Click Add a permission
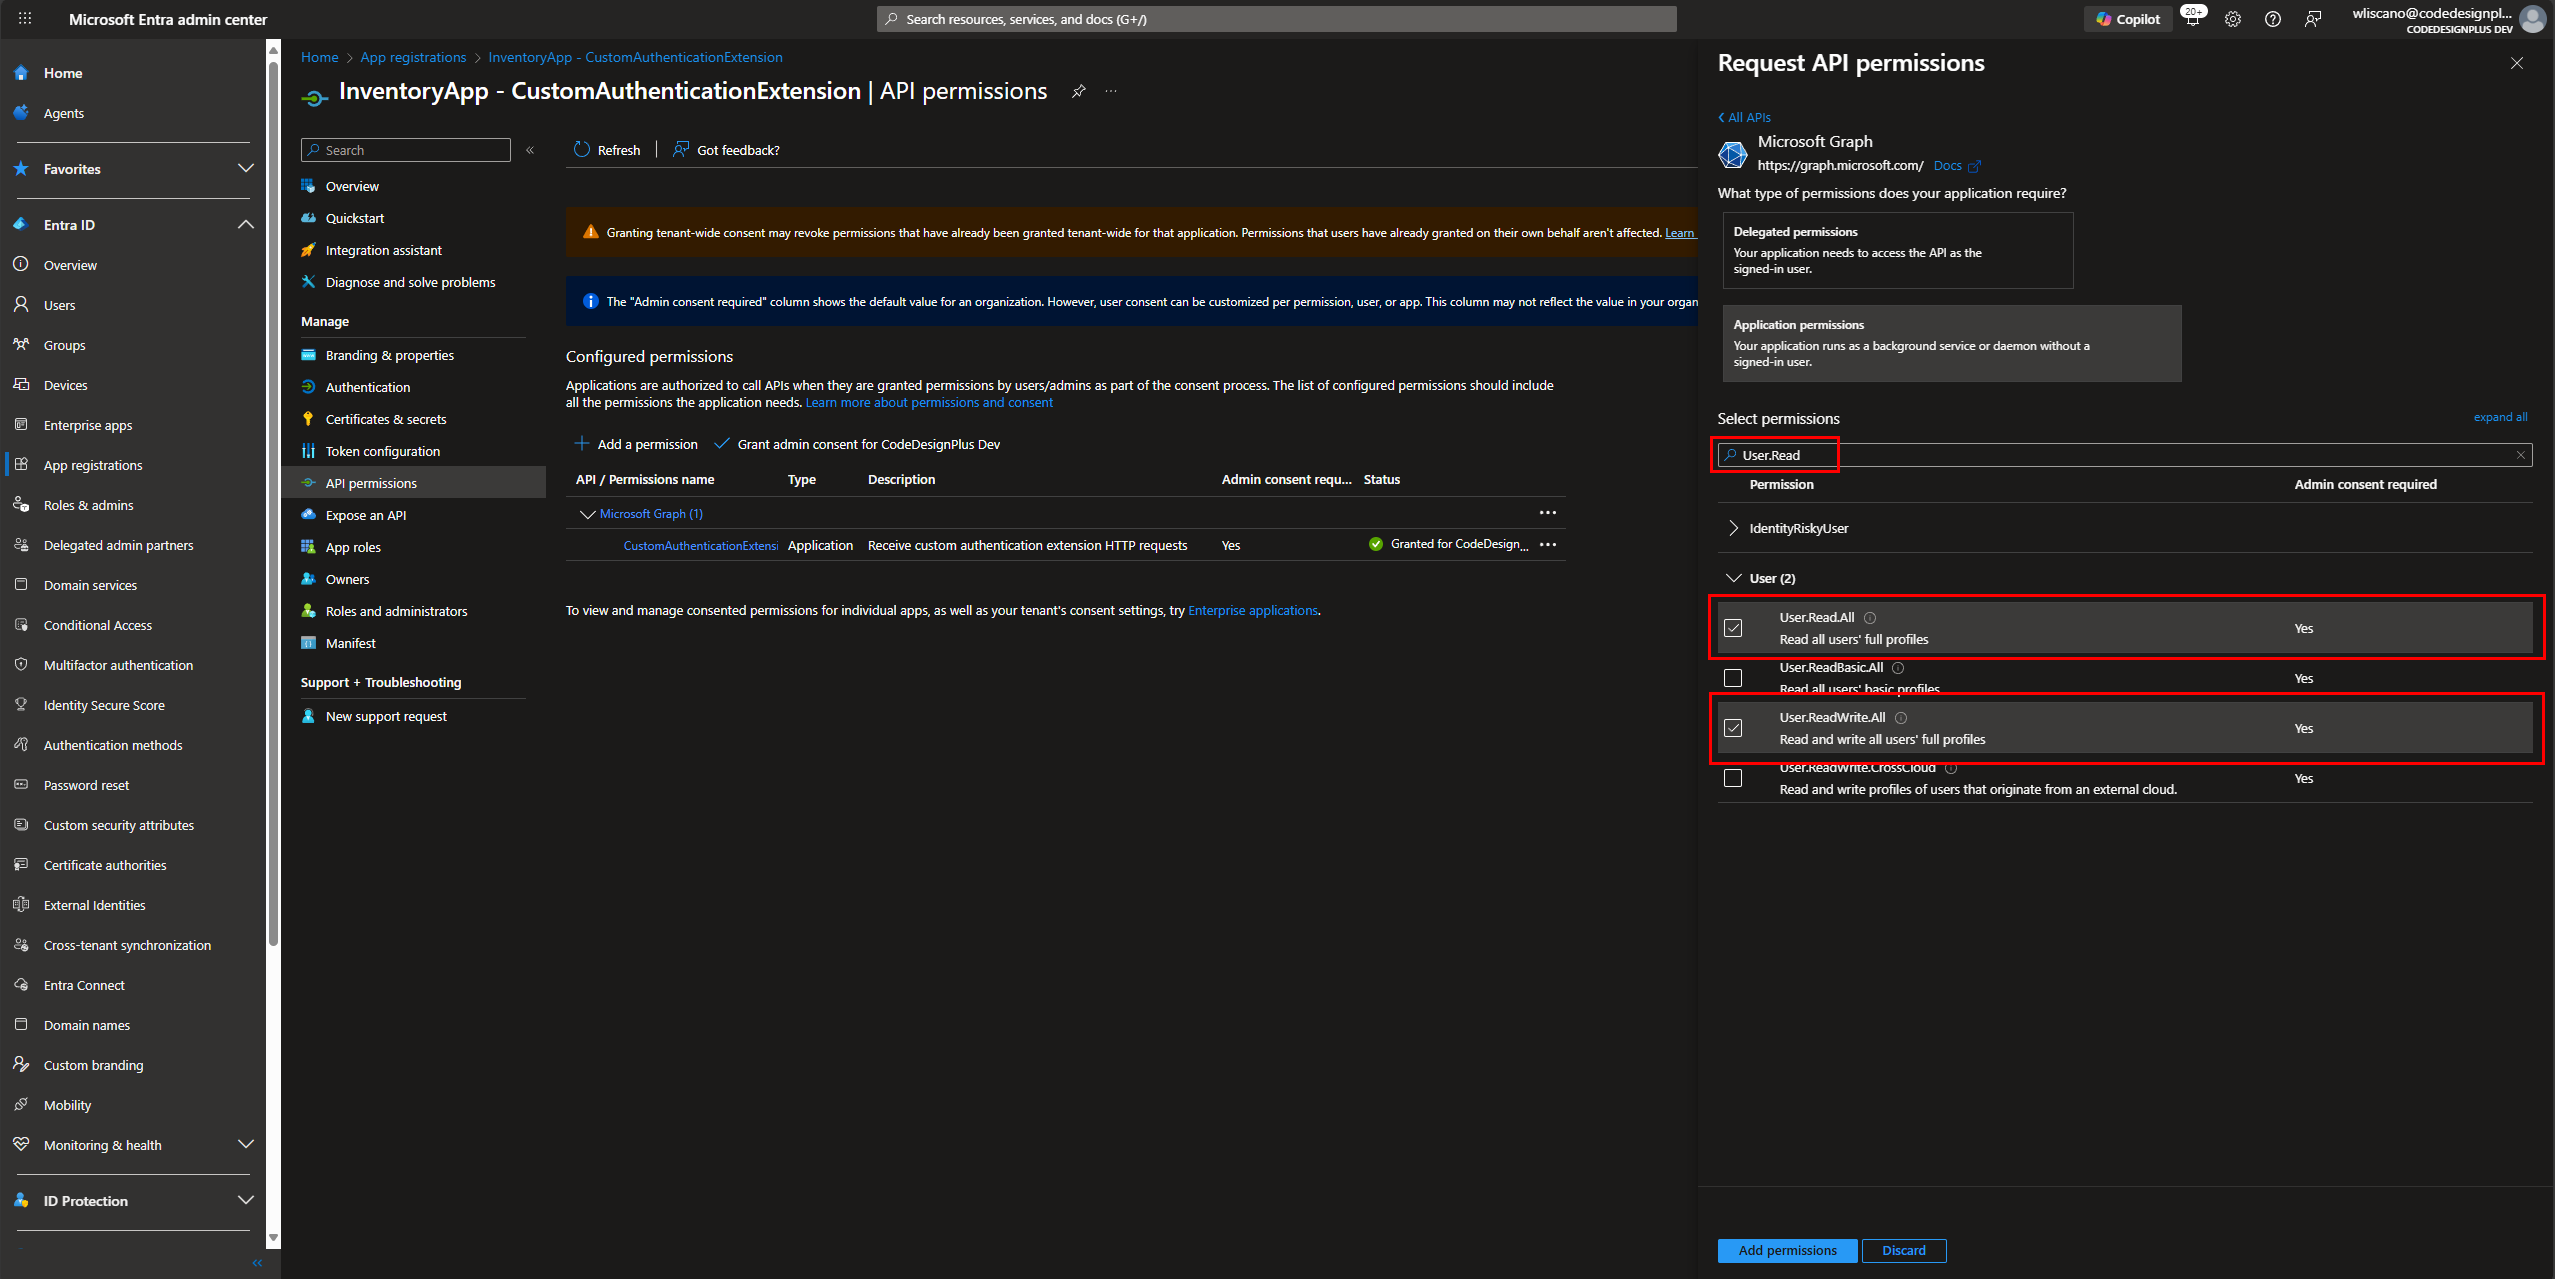2555x1279 pixels. [636, 444]
